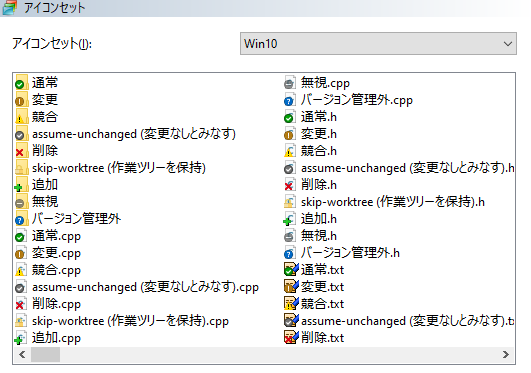The width and height of the screenshot is (531, 373).
Task: Click the folder assume-unchanged overlay icon
Action: [21, 134]
